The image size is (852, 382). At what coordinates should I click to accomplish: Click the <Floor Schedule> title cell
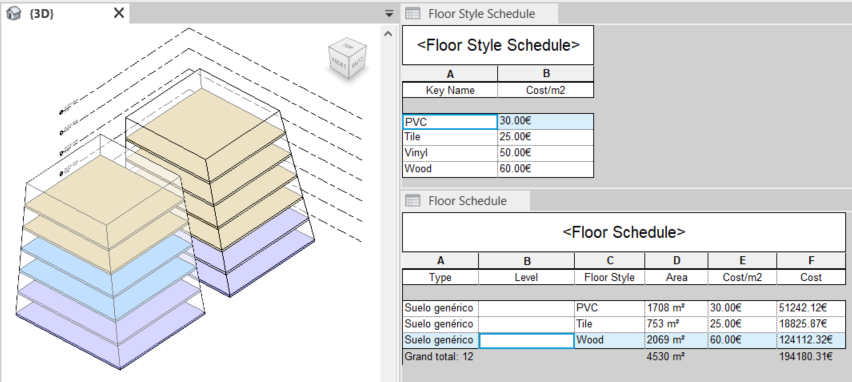[x=624, y=232]
